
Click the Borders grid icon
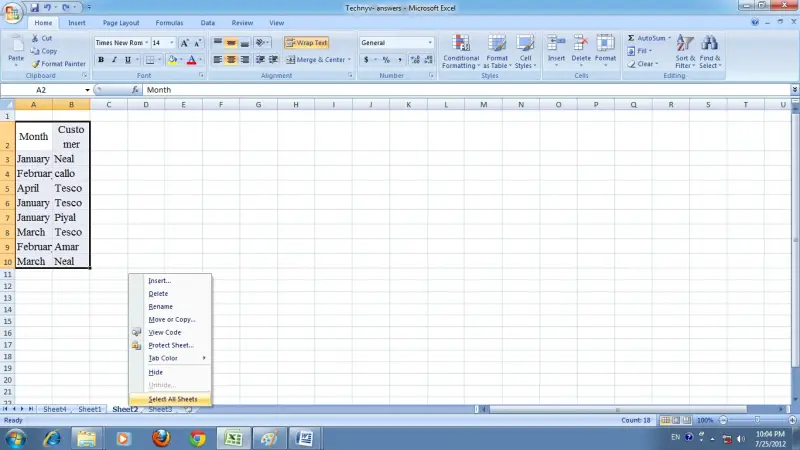(150, 60)
